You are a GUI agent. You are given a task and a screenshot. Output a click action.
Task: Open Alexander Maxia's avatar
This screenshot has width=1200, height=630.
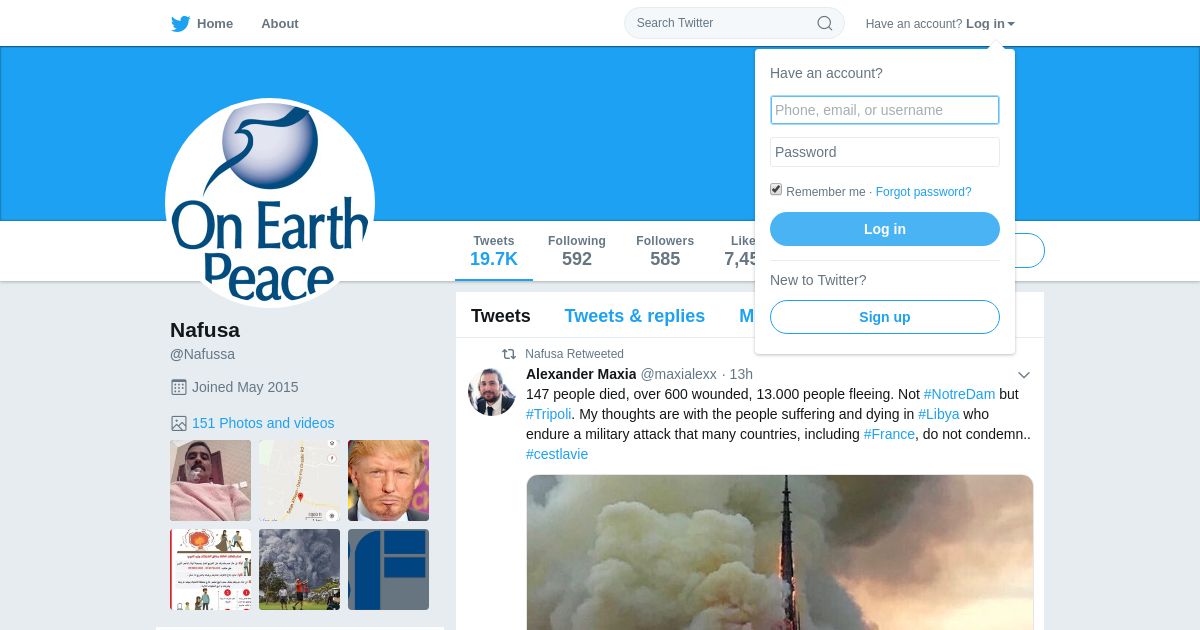tap(492, 392)
